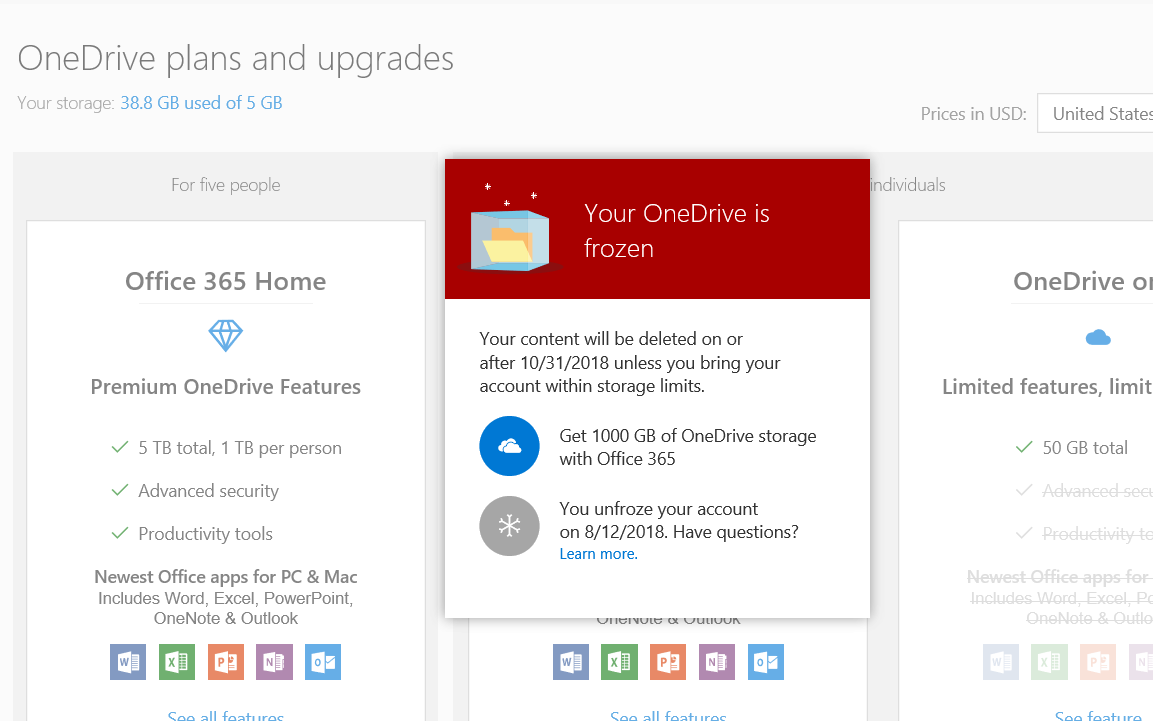Click Productivity tools feature in Office 365 Home
The height and width of the screenshot is (721, 1153).
[205, 534]
